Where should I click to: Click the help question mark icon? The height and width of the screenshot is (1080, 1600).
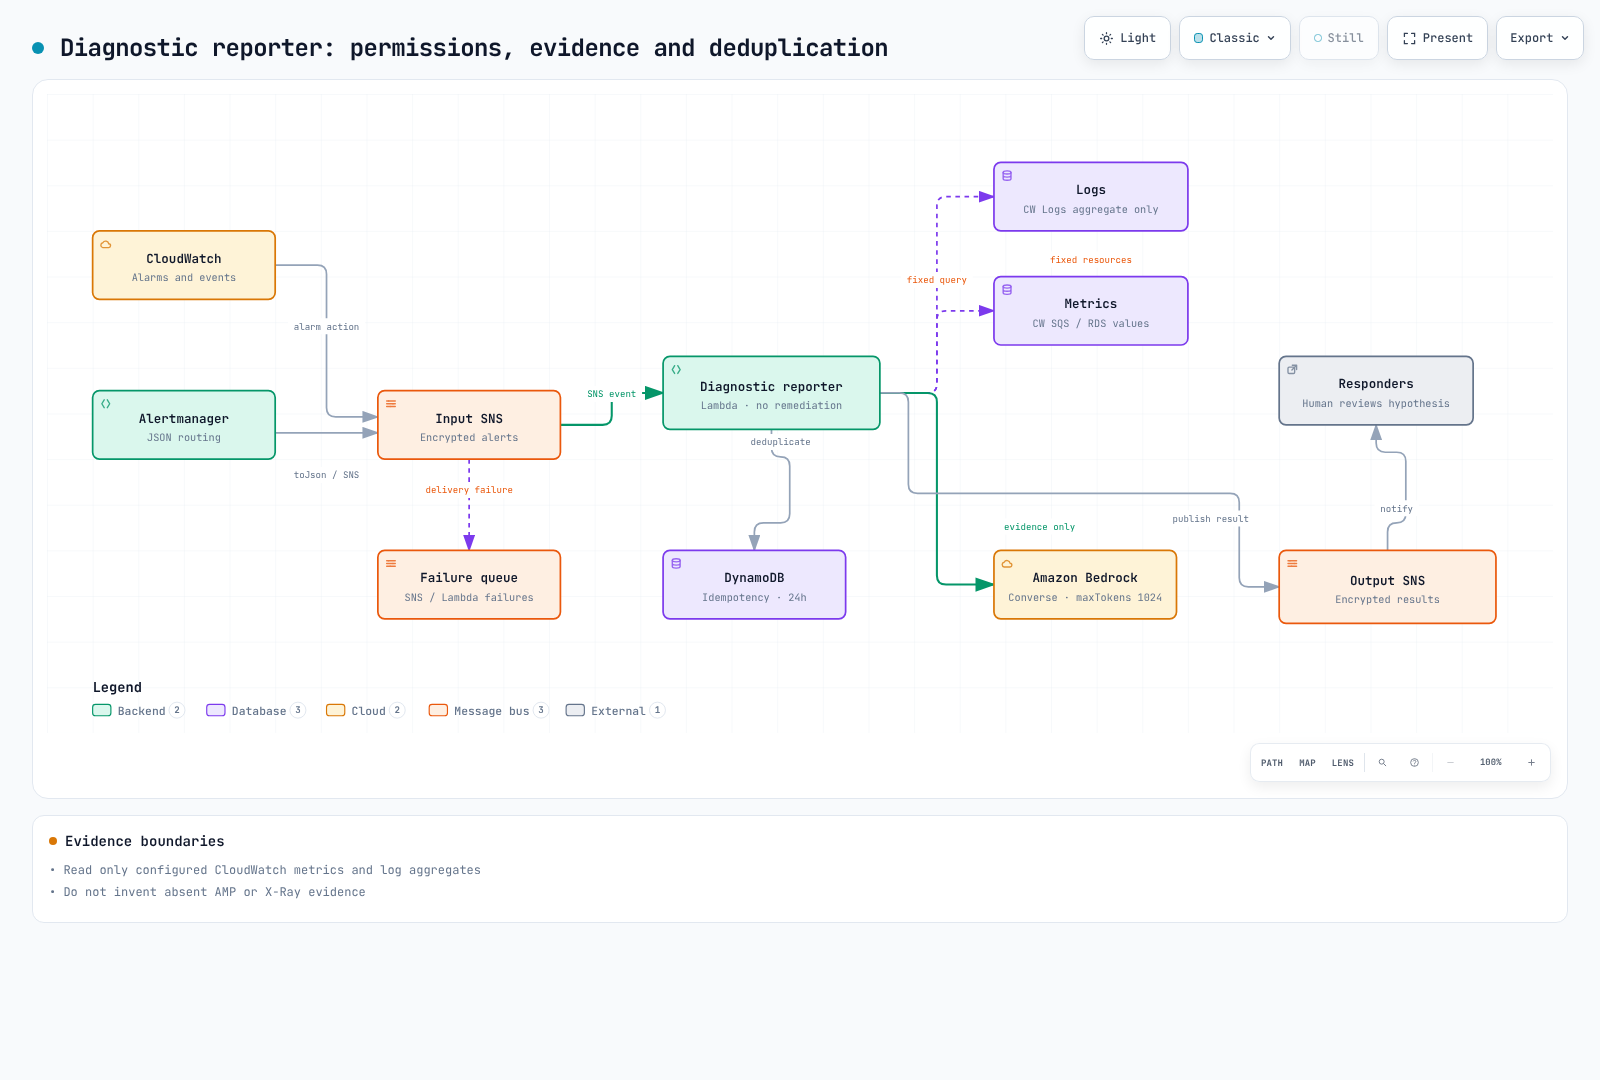click(1414, 763)
